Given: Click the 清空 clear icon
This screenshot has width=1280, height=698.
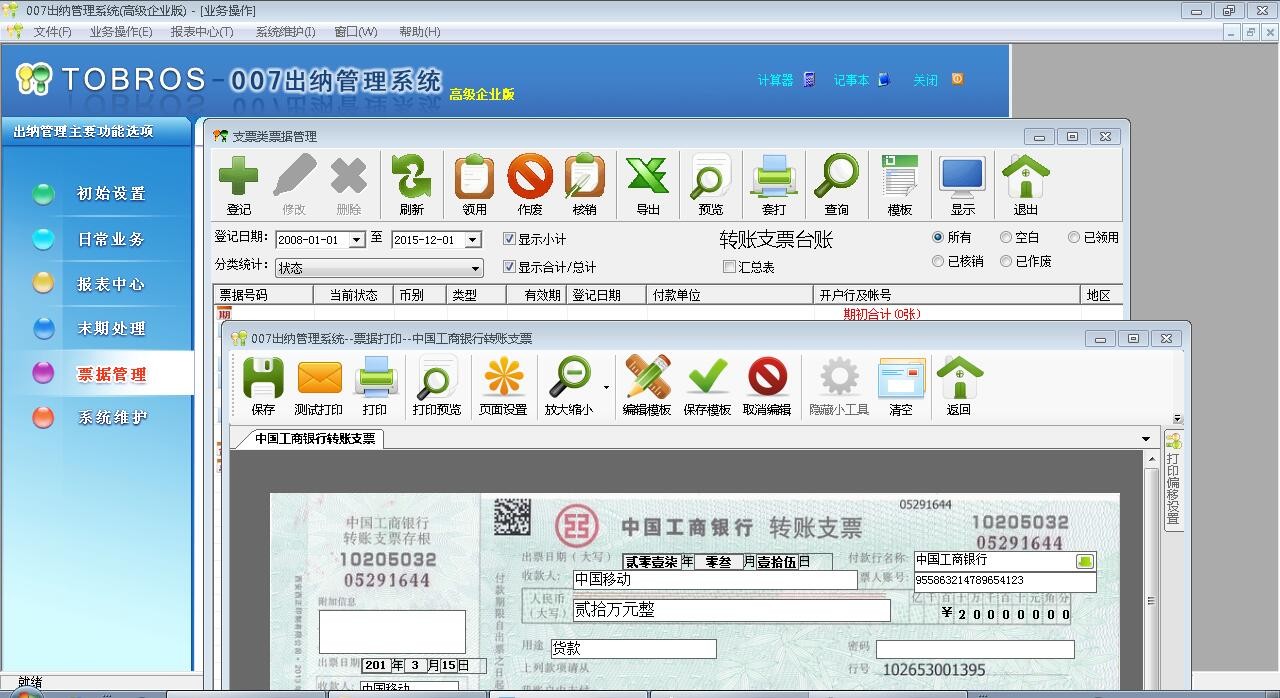Looking at the screenshot, I should (901, 378).
